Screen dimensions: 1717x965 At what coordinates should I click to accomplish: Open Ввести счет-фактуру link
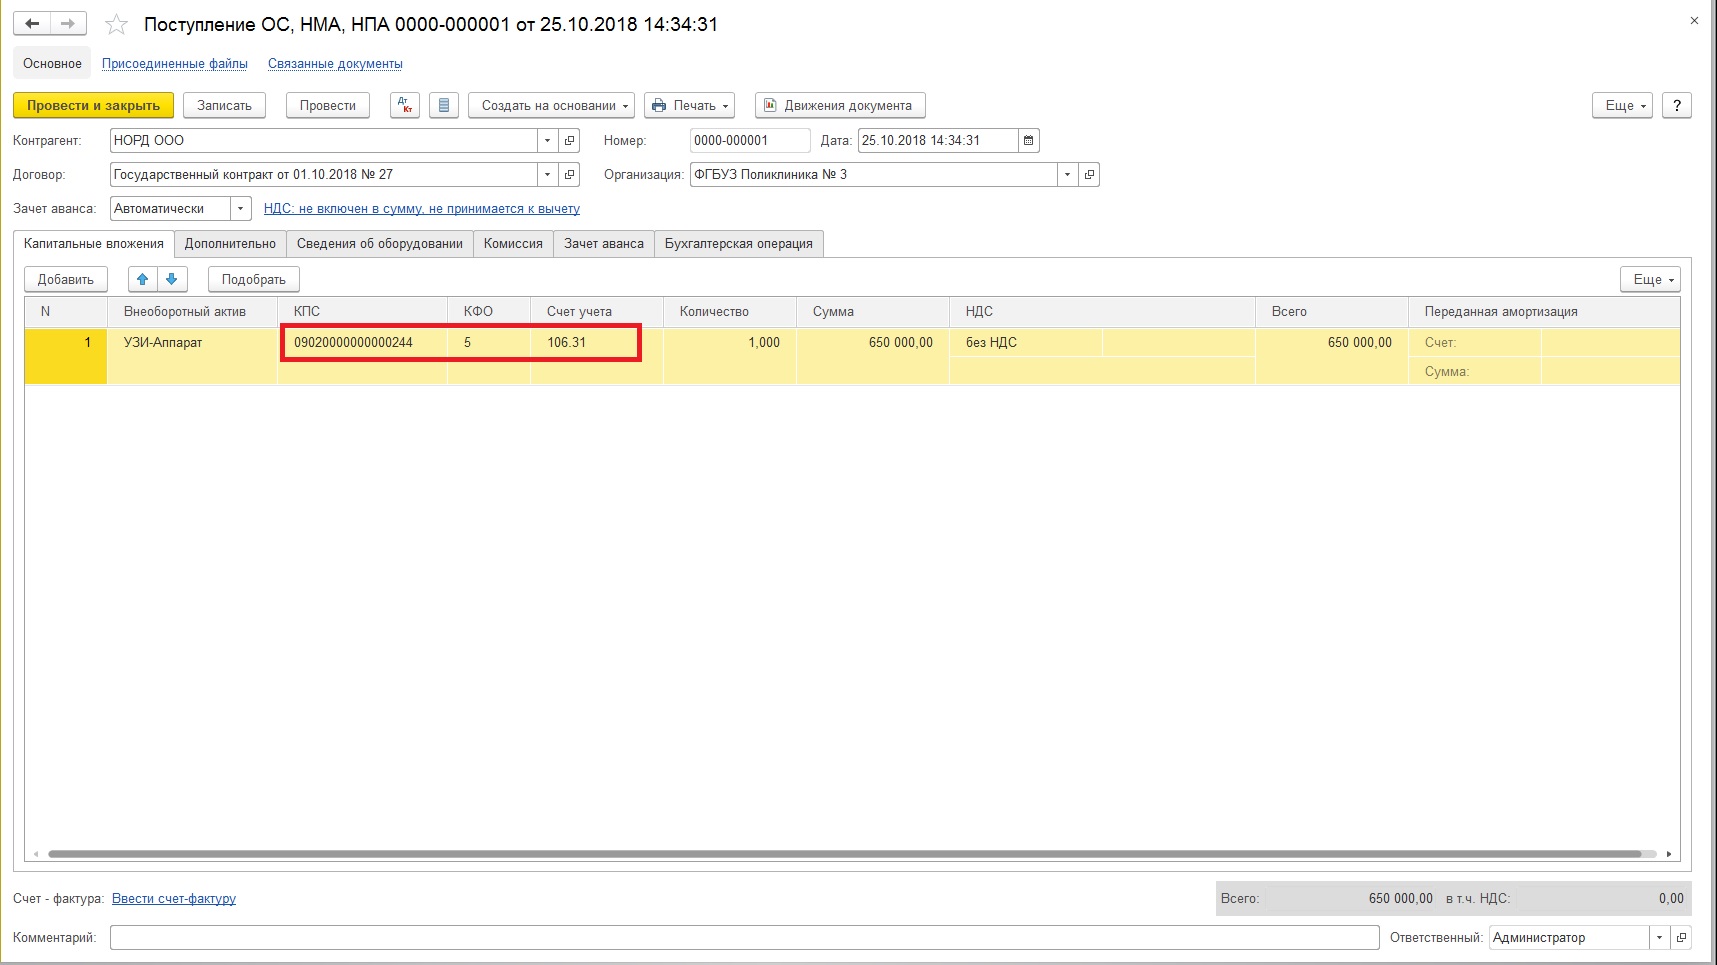click(174, 899)
